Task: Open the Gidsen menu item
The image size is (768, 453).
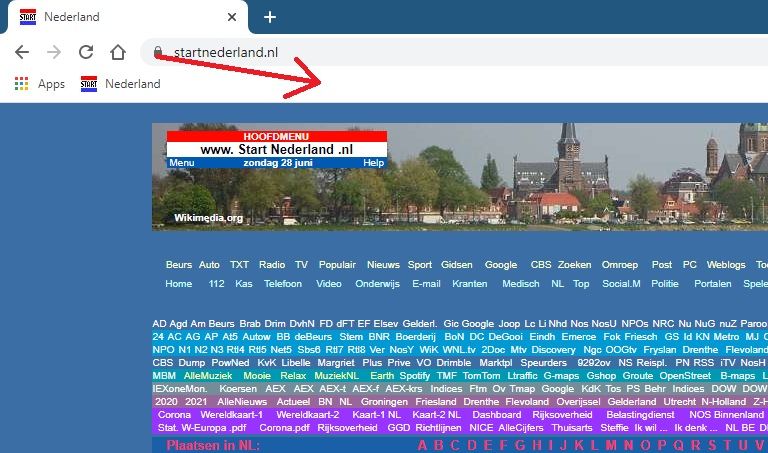Action: [x=456, y=265]
